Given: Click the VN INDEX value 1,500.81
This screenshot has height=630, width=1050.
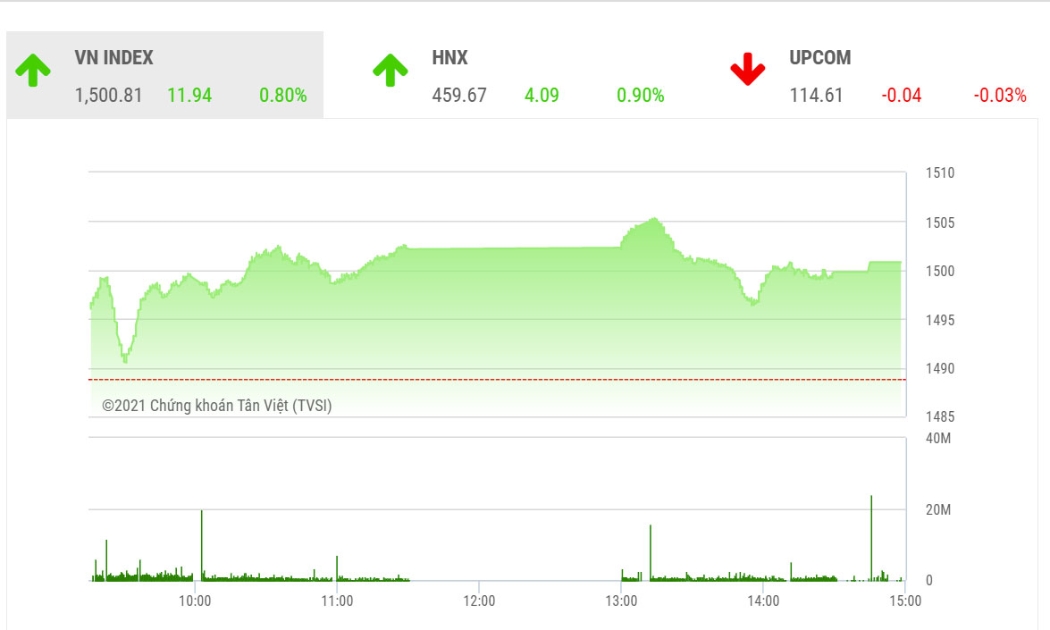Looking at the screenshot, I should click(108, 95).
